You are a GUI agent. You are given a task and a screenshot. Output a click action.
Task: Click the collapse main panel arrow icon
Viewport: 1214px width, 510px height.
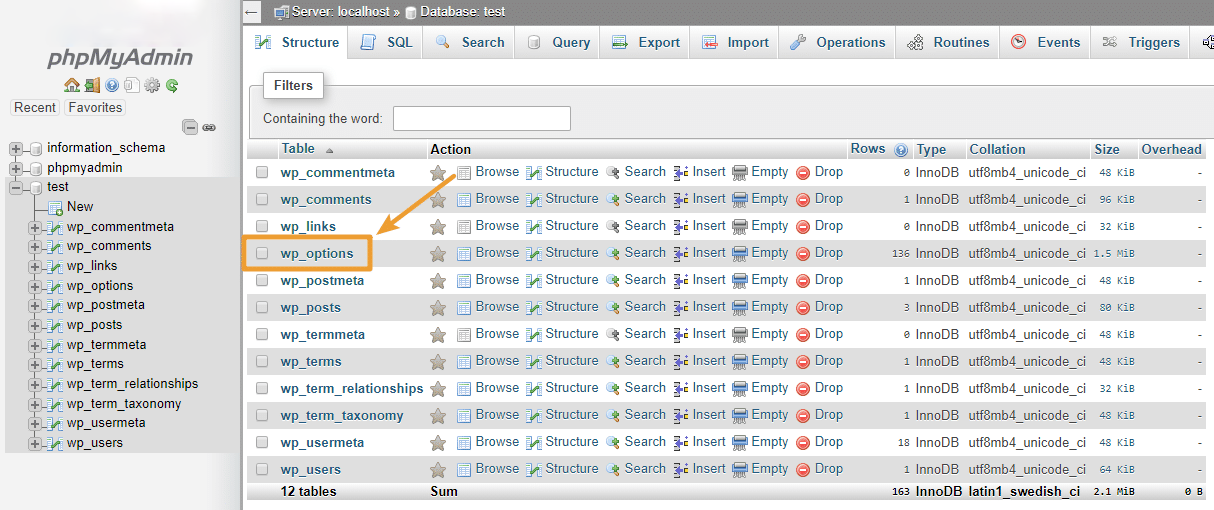pyautogui.click(x=252, y=12)
